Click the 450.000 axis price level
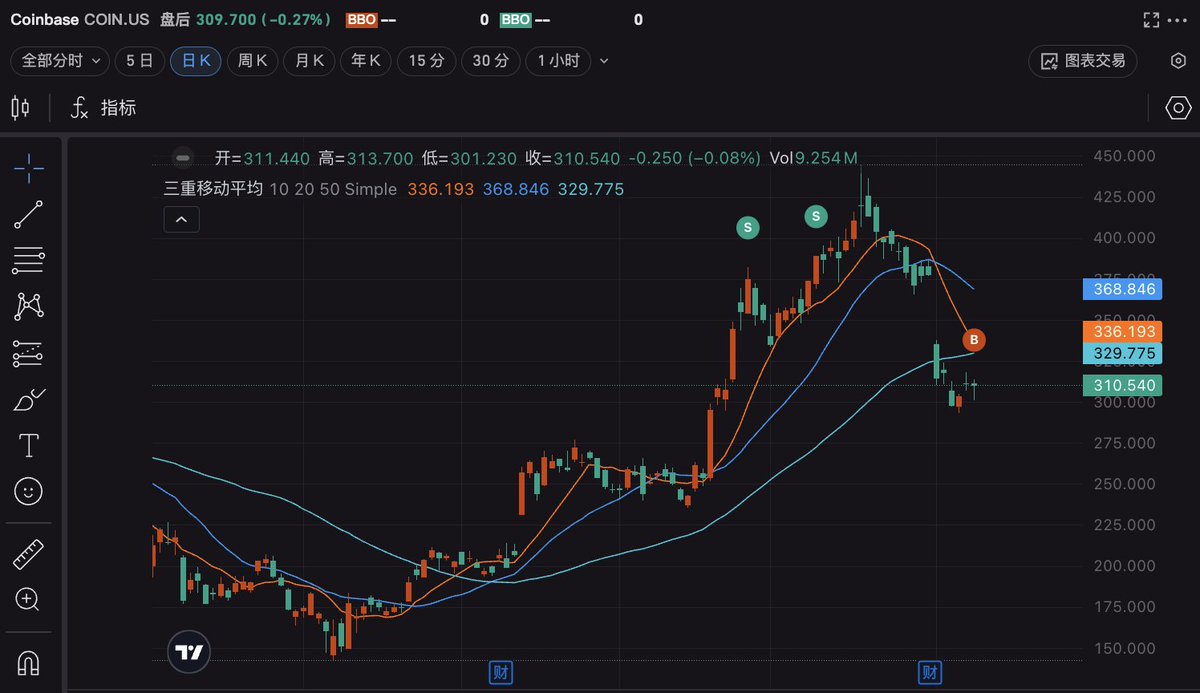 (x=1126, y=156)
